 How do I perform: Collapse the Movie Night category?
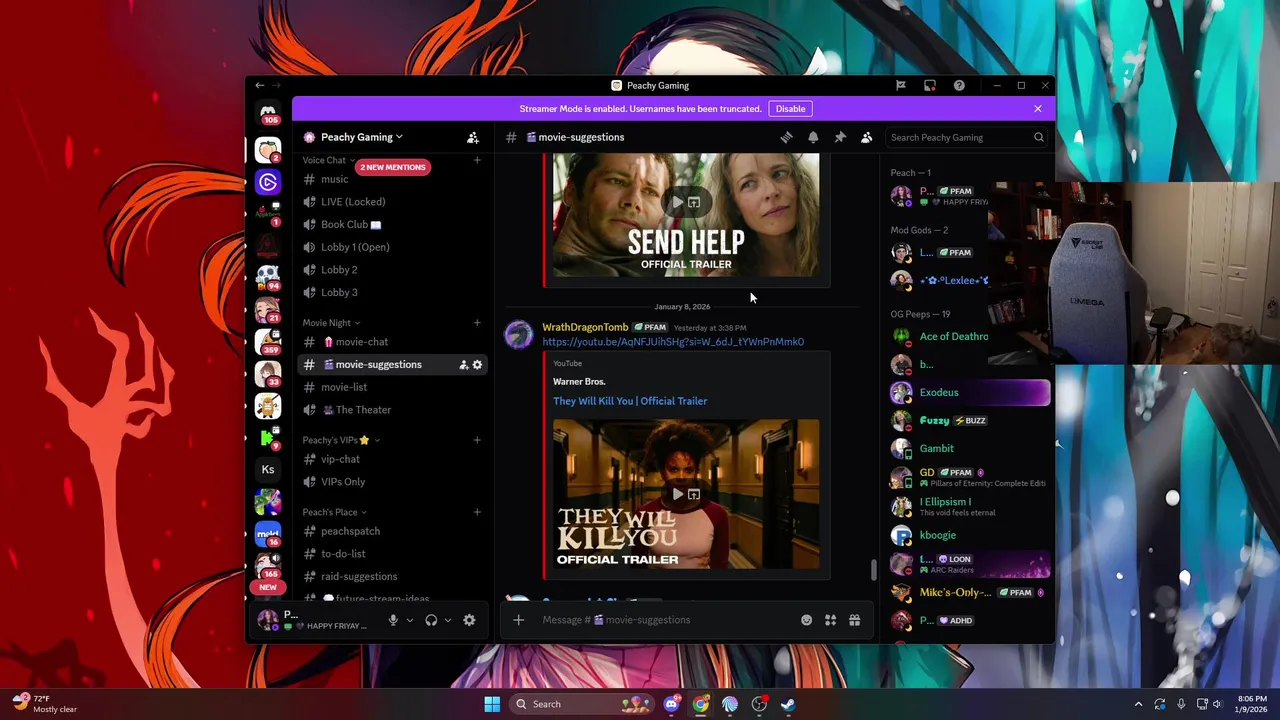pyautogui.click(x=331, y=323)
